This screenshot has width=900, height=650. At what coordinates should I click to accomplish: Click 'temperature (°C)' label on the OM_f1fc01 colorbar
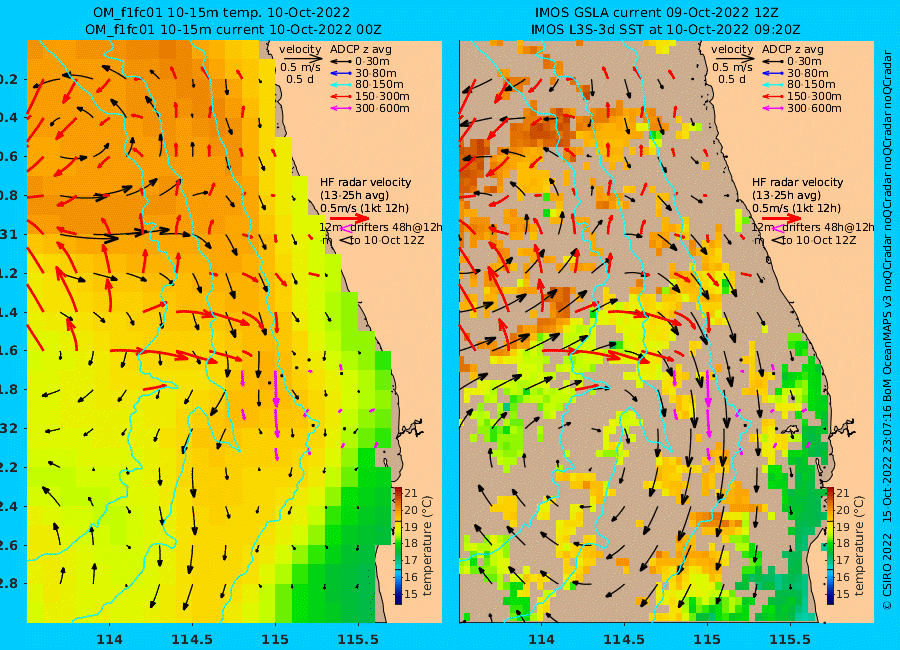click(427, 546)
